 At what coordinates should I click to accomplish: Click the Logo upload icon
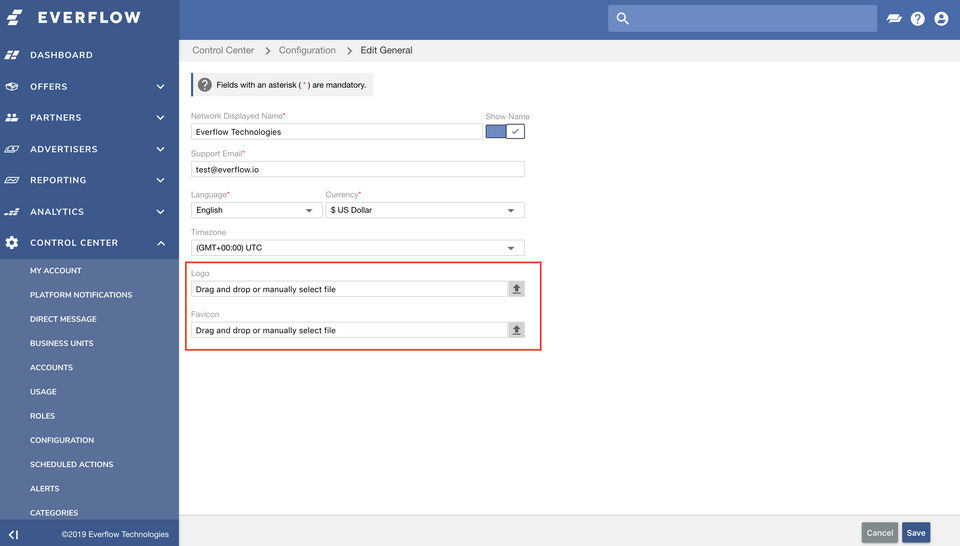point(516,289)
